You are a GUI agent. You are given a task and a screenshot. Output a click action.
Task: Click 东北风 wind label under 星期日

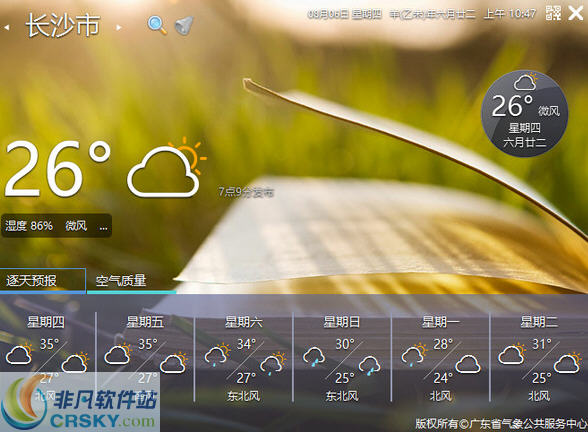(x=342, y=396)
